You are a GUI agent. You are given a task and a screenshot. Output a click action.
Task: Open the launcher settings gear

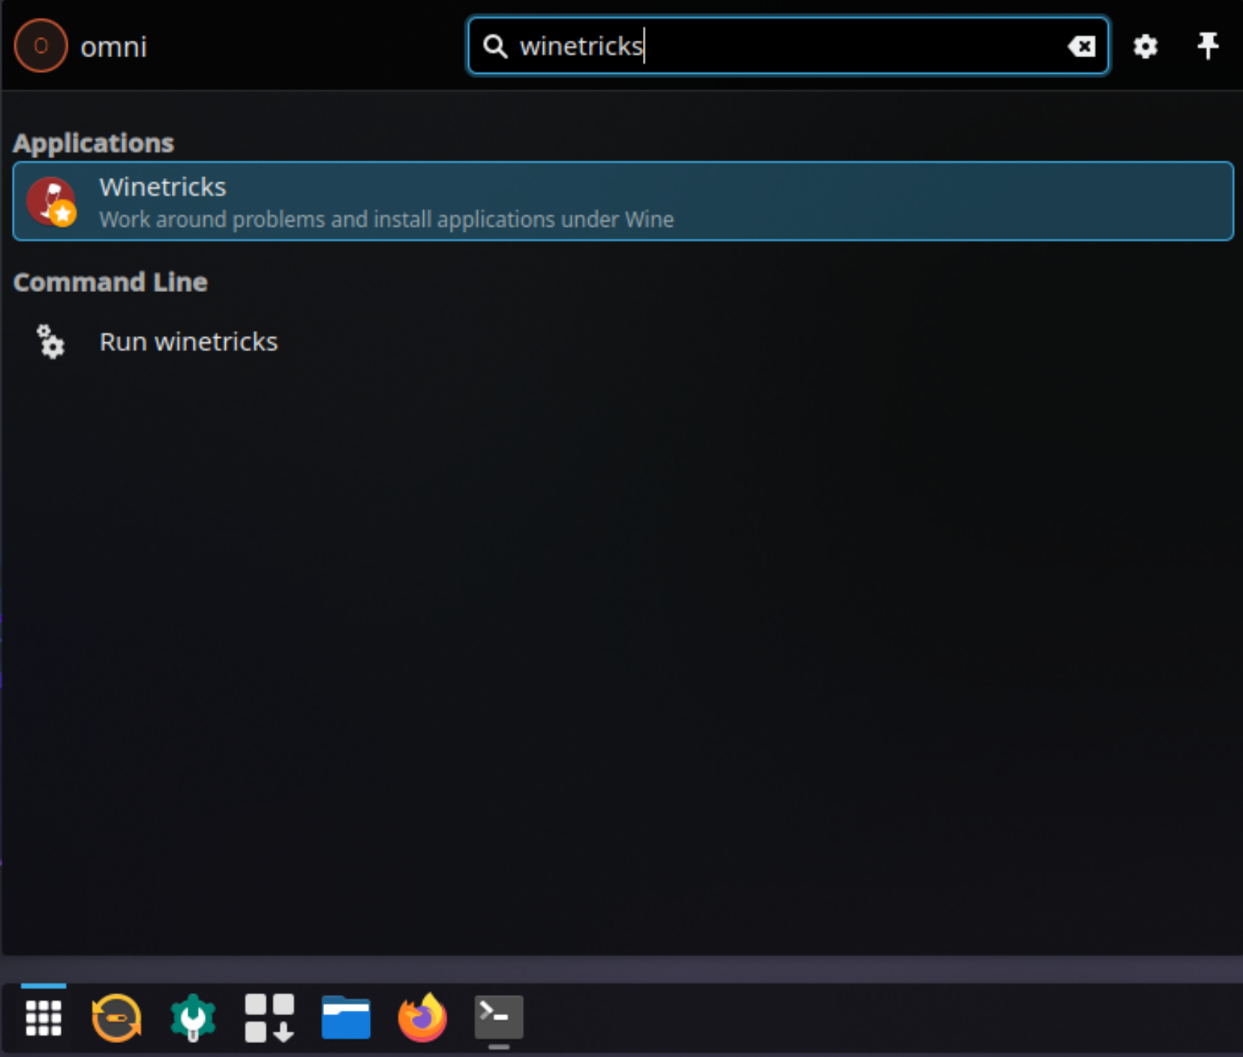click(1145, 46)
